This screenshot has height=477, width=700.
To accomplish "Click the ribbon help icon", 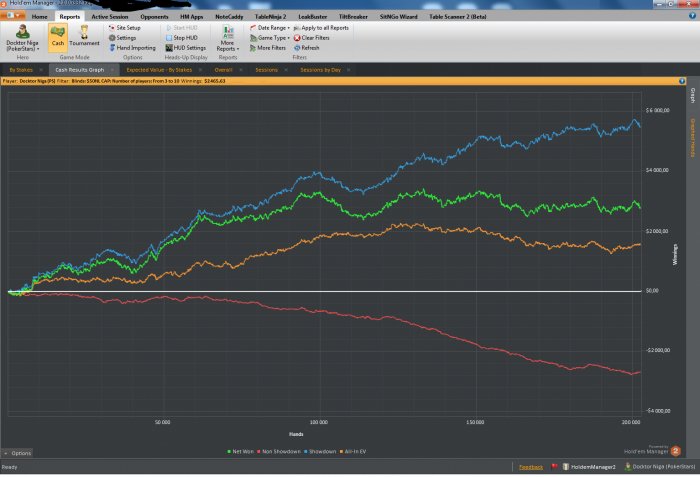I will pyautogui.click(x=692, y=16).
